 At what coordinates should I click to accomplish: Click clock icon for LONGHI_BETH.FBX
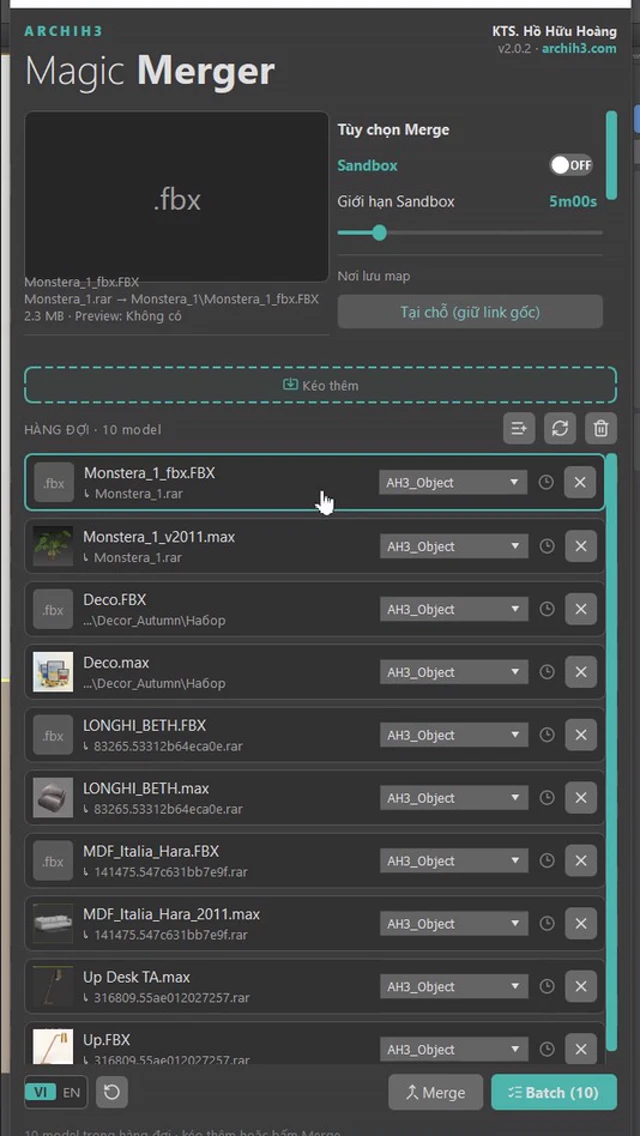pos(547,735)
